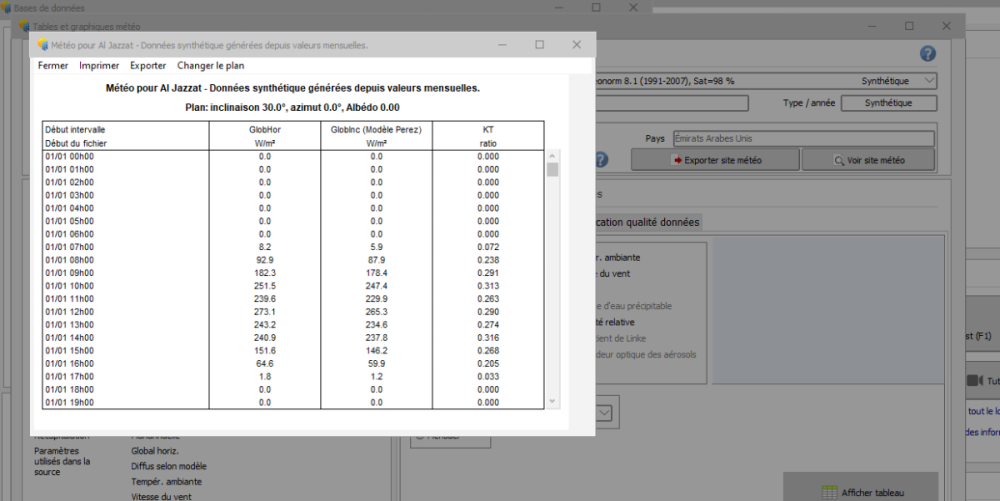This screenshot has width=1000, height=501.
Task: Click the Imprimer menu item
Action: click(99, 65)
